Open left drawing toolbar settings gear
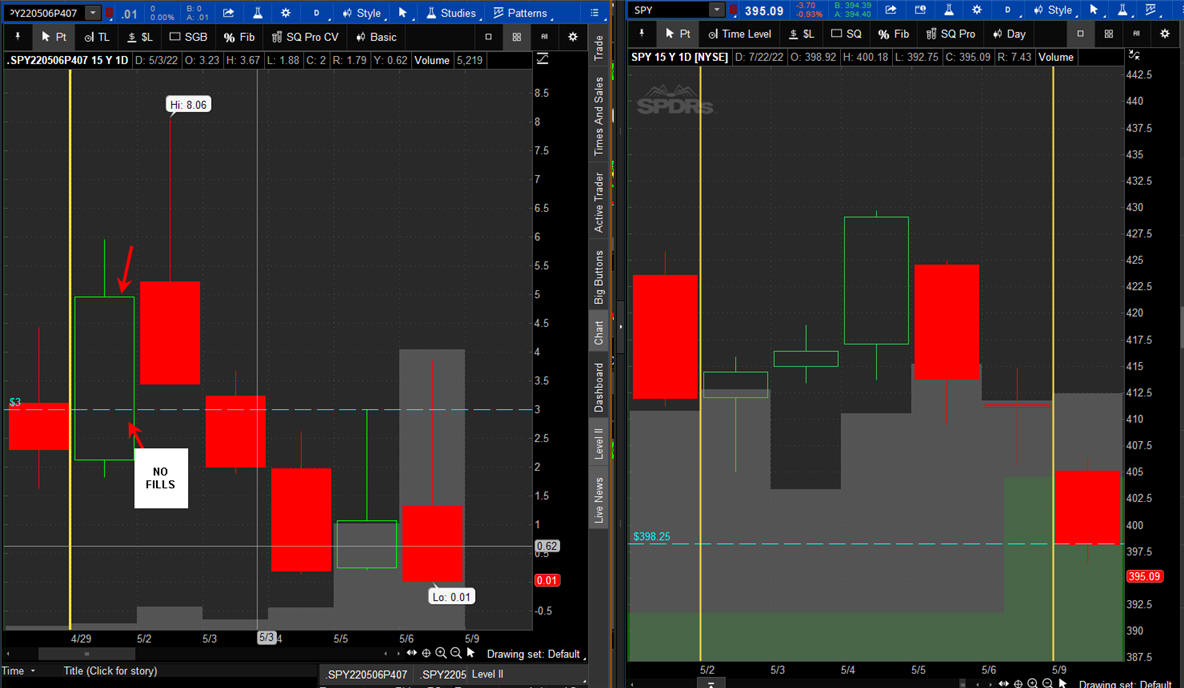This screenshot has width=1184, height=688. 573,36
